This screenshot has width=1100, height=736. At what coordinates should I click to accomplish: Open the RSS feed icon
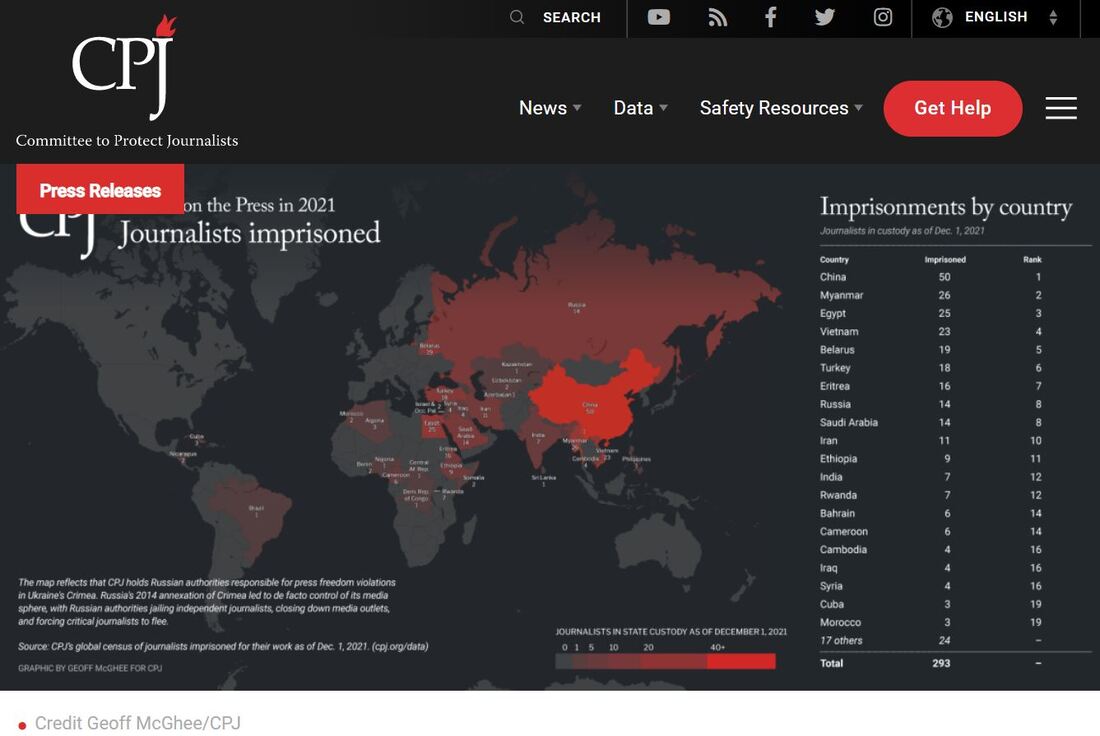point(717,17)
